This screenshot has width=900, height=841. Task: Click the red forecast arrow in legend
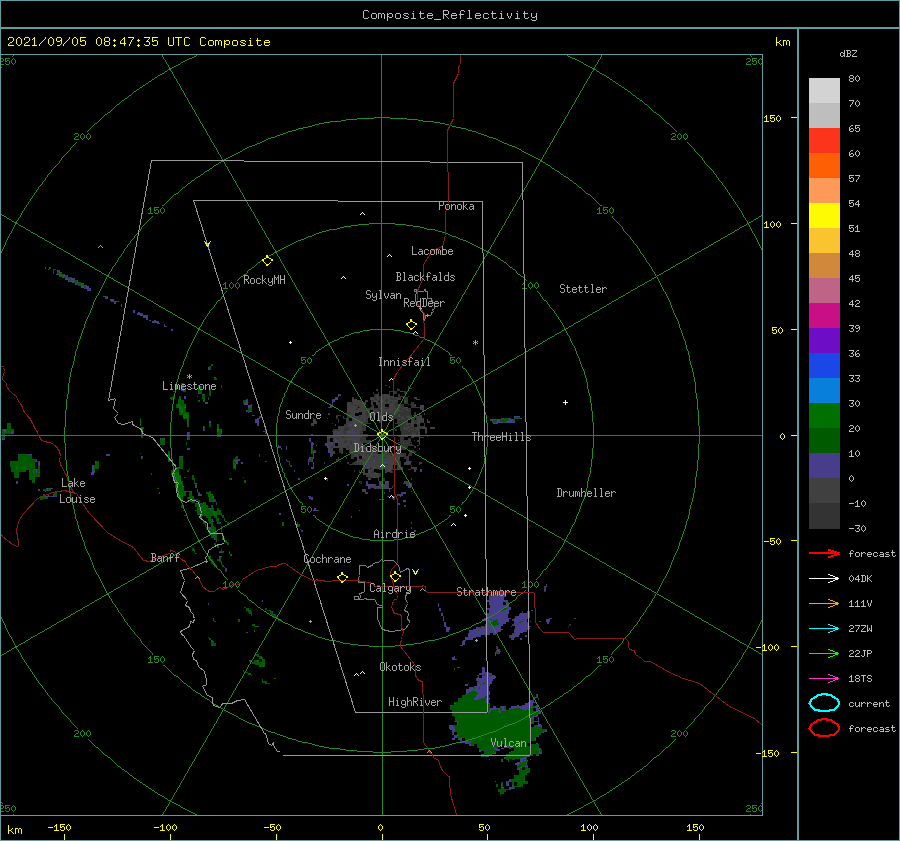pyautogui.click(x=824, y=553)
